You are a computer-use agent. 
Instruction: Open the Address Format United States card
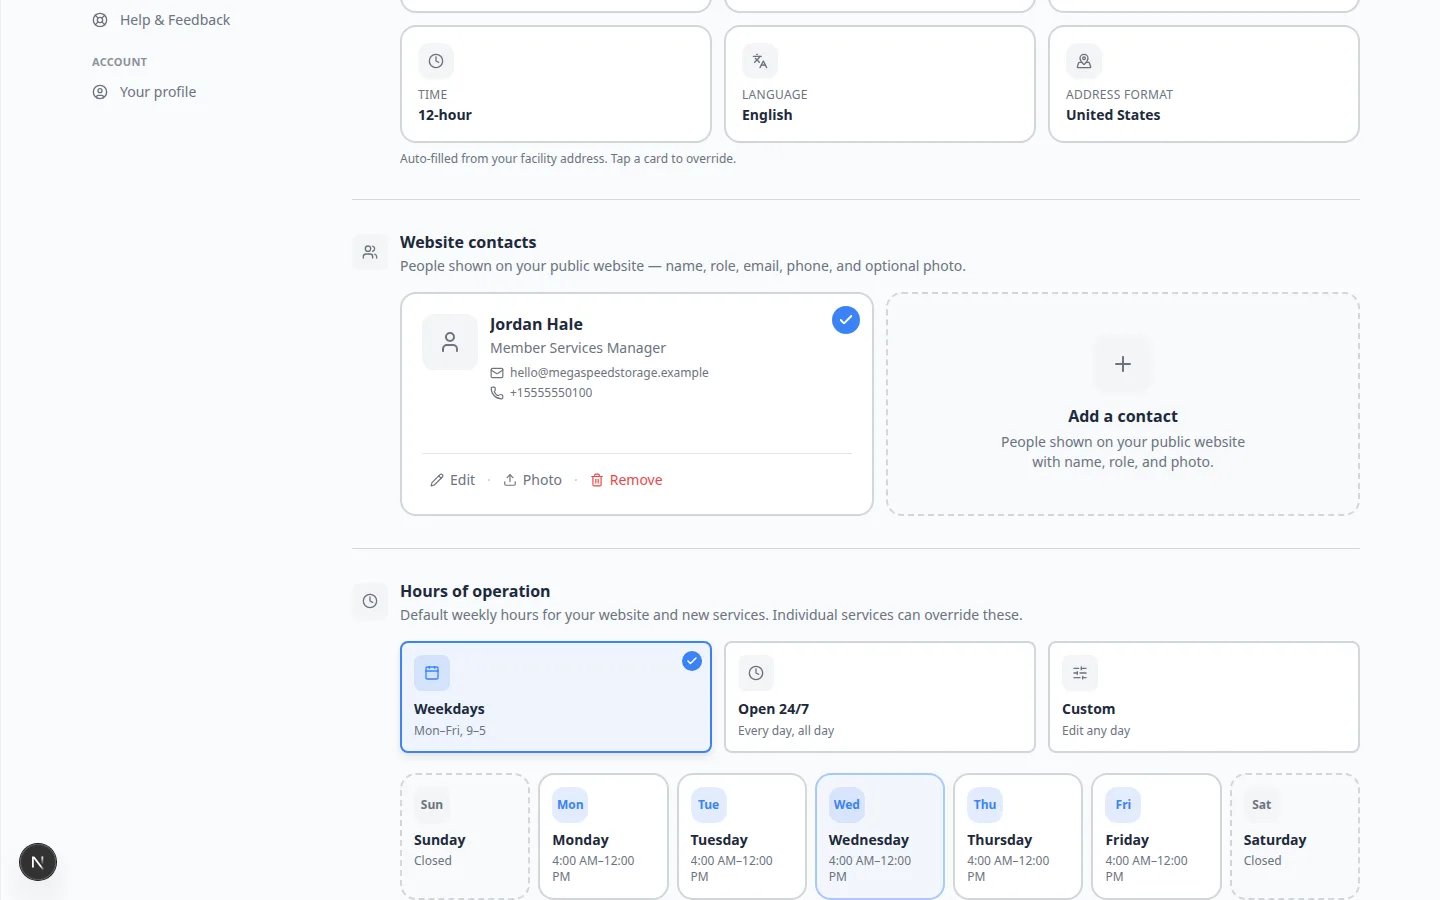[1204, 84]
